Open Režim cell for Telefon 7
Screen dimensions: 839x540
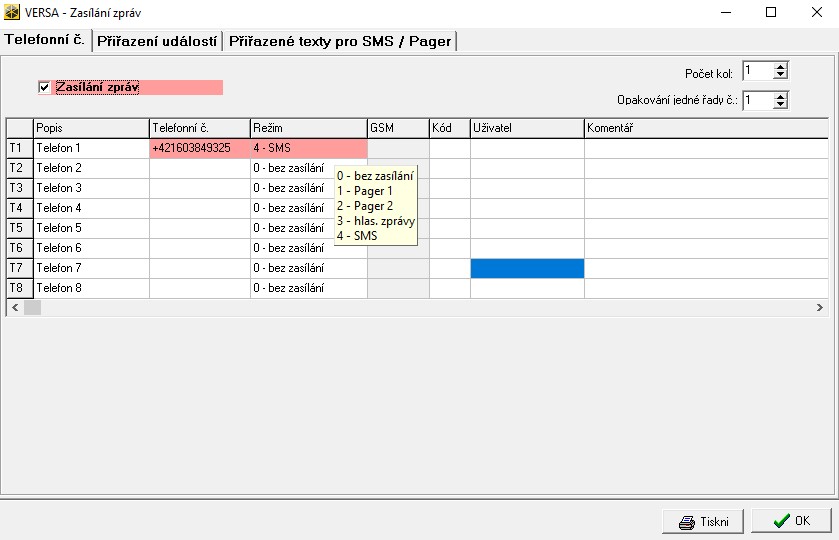click(x=308, y=268)
